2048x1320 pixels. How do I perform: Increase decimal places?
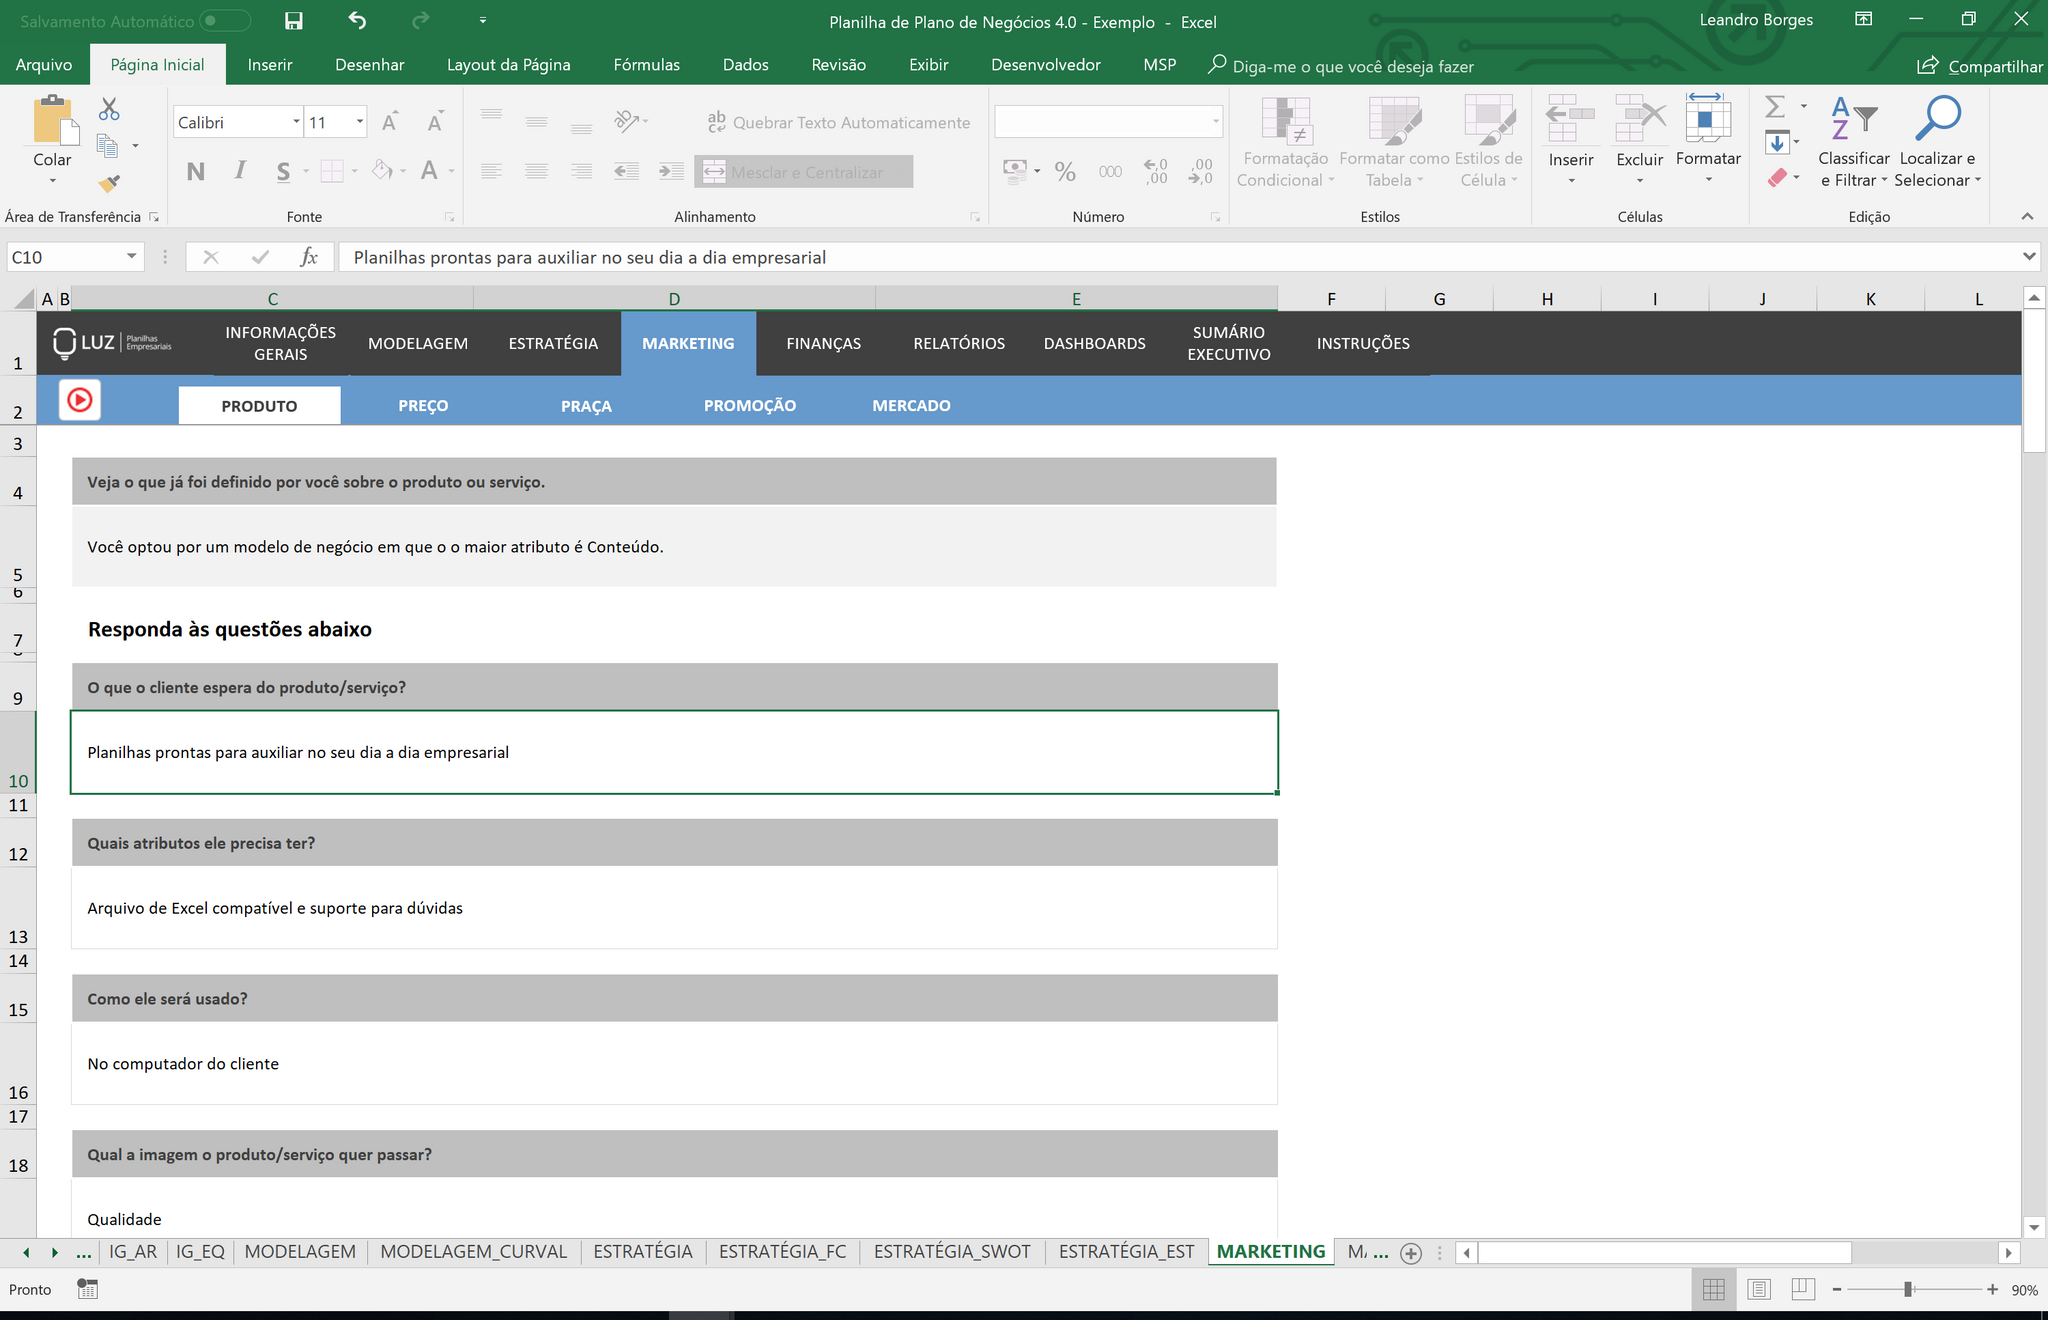pyautogui.click(x=1156, y=172)
